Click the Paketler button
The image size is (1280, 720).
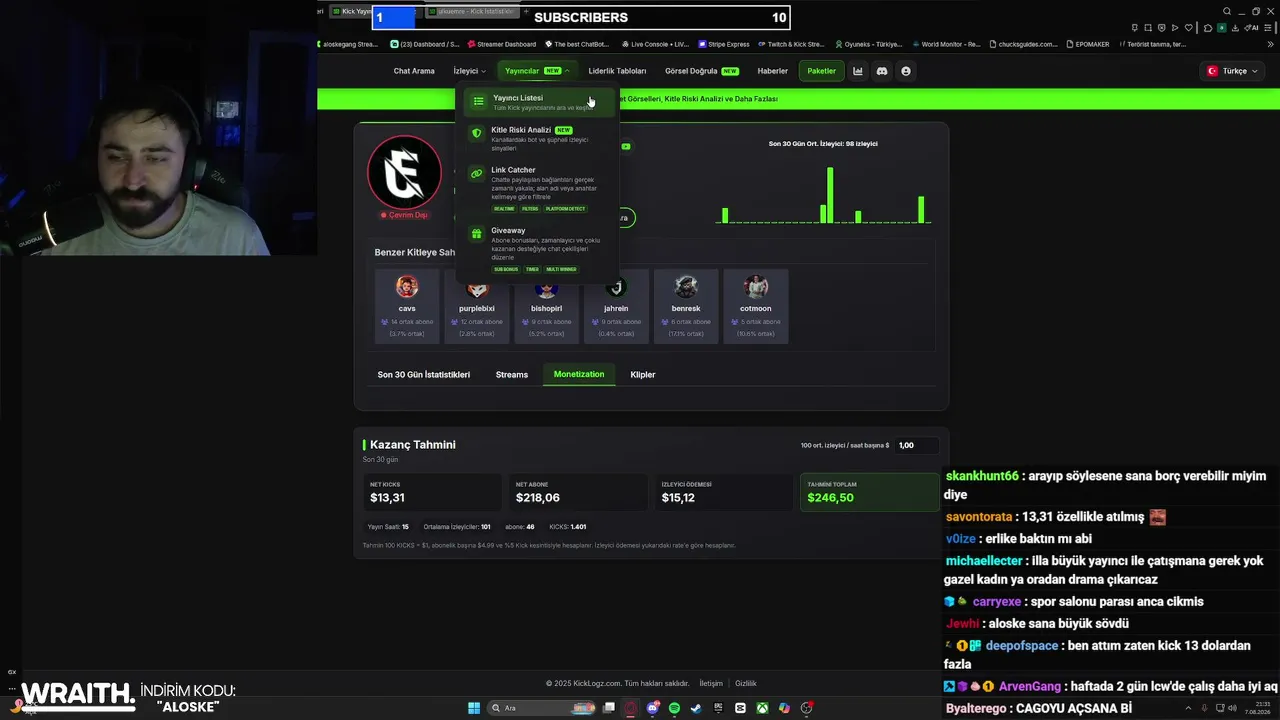(821, 71)
